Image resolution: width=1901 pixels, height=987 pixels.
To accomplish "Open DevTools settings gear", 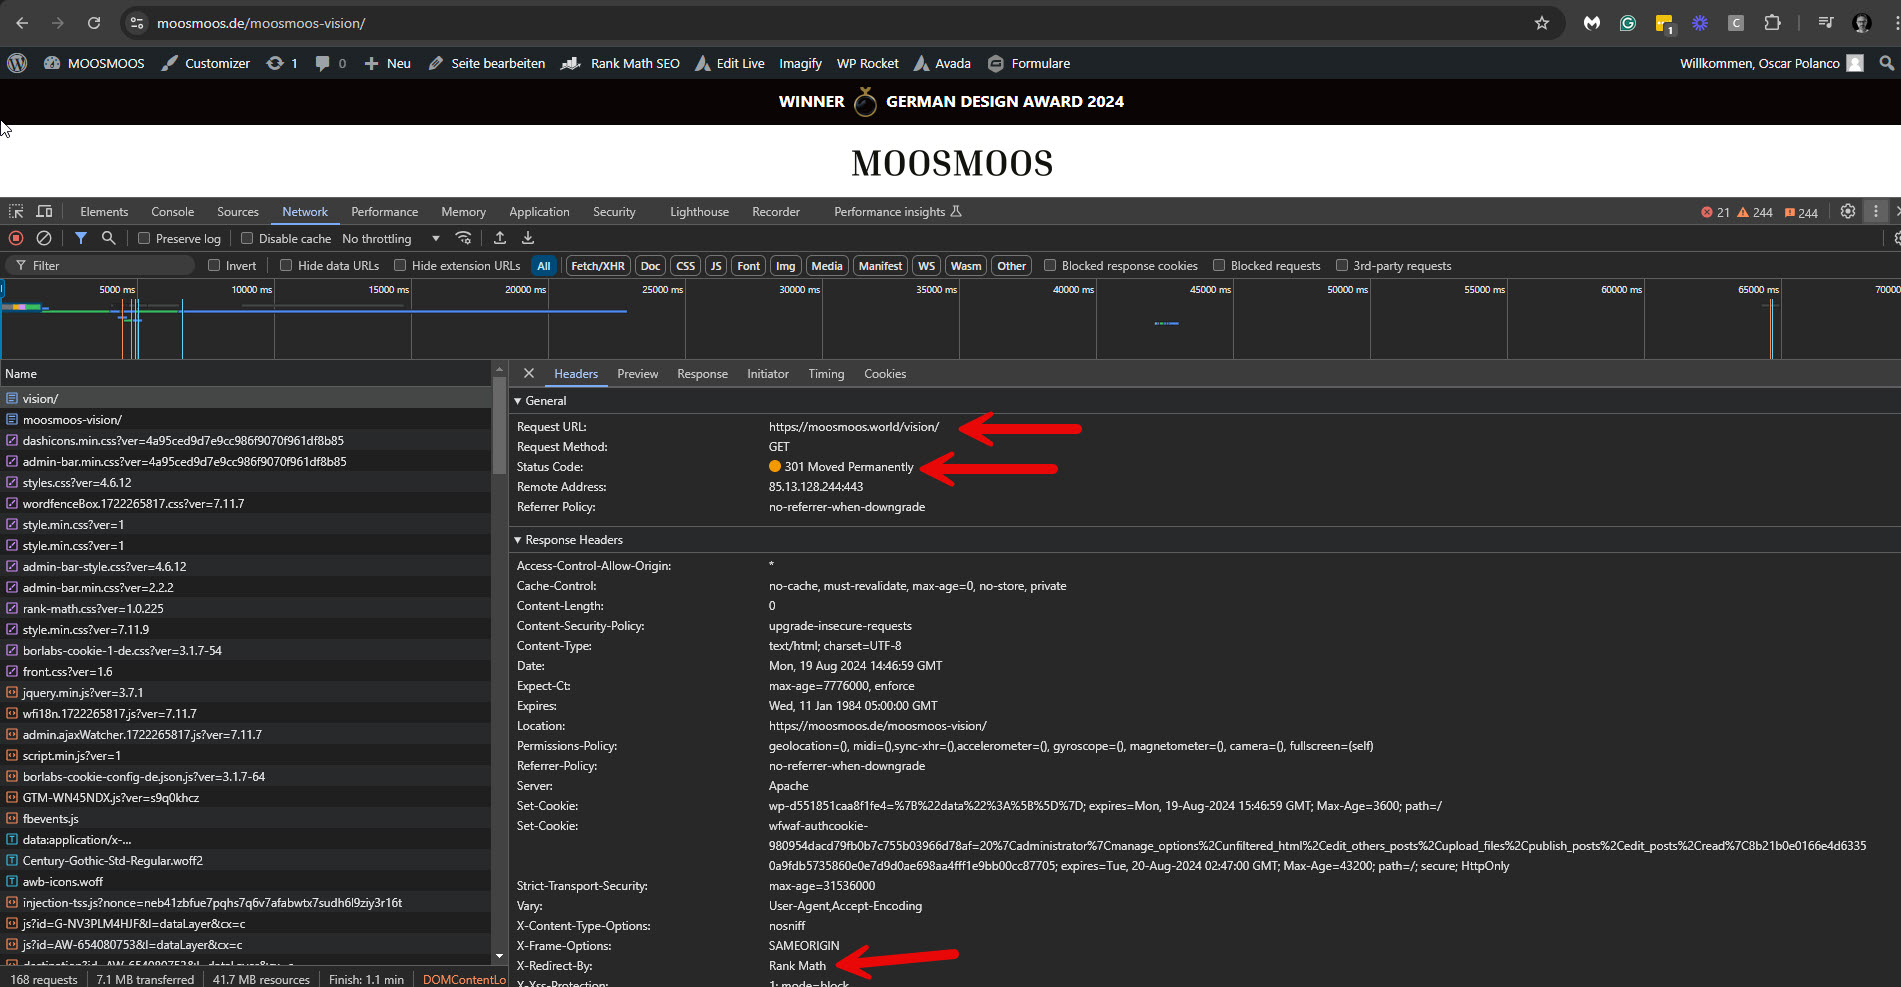I will click(1848, 212).
